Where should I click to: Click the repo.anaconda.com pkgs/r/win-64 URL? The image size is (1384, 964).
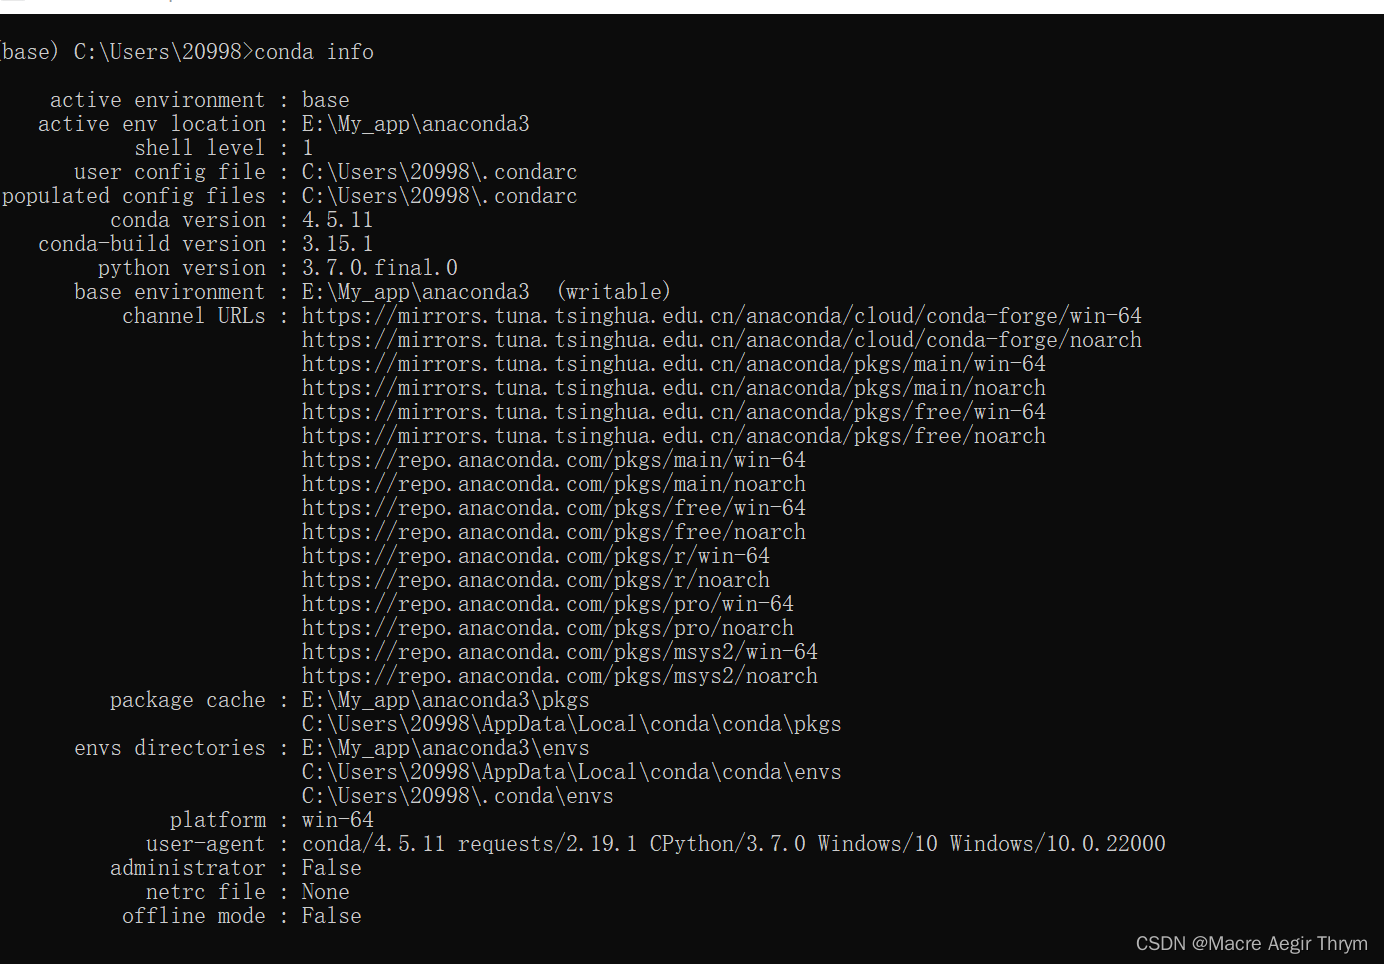536,556
